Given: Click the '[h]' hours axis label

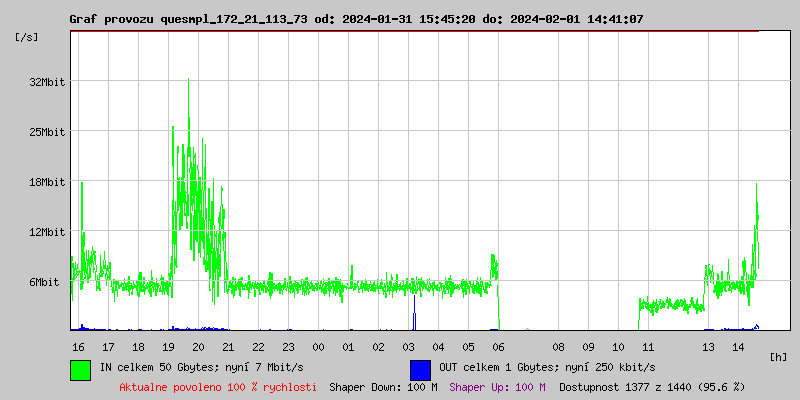Looking at the screenshot, I should pos(779,356).
